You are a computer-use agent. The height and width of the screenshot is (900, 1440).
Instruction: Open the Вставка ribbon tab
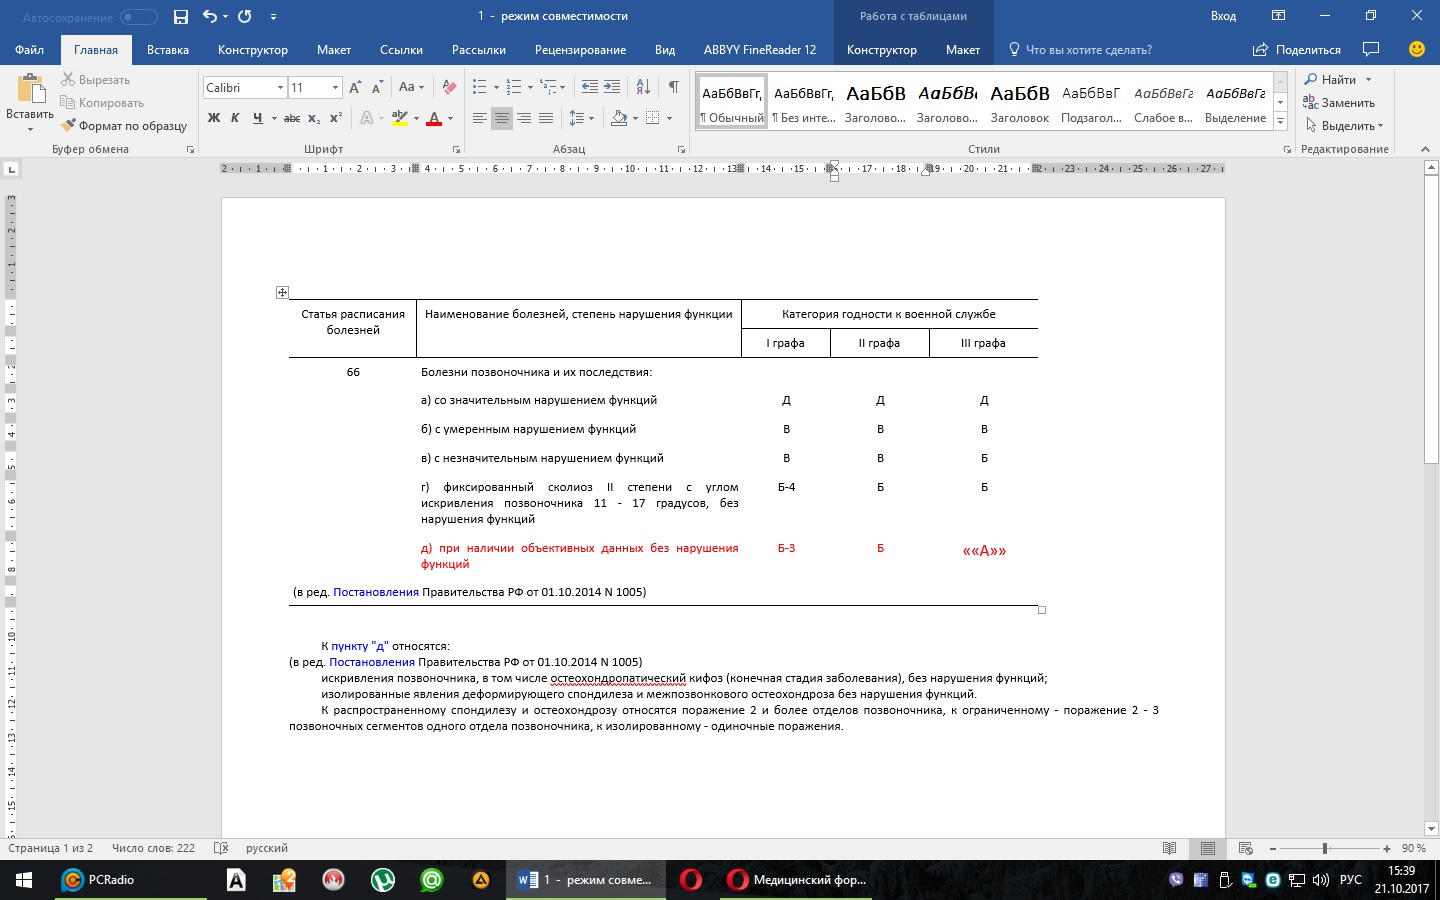(x=168, y=50)
